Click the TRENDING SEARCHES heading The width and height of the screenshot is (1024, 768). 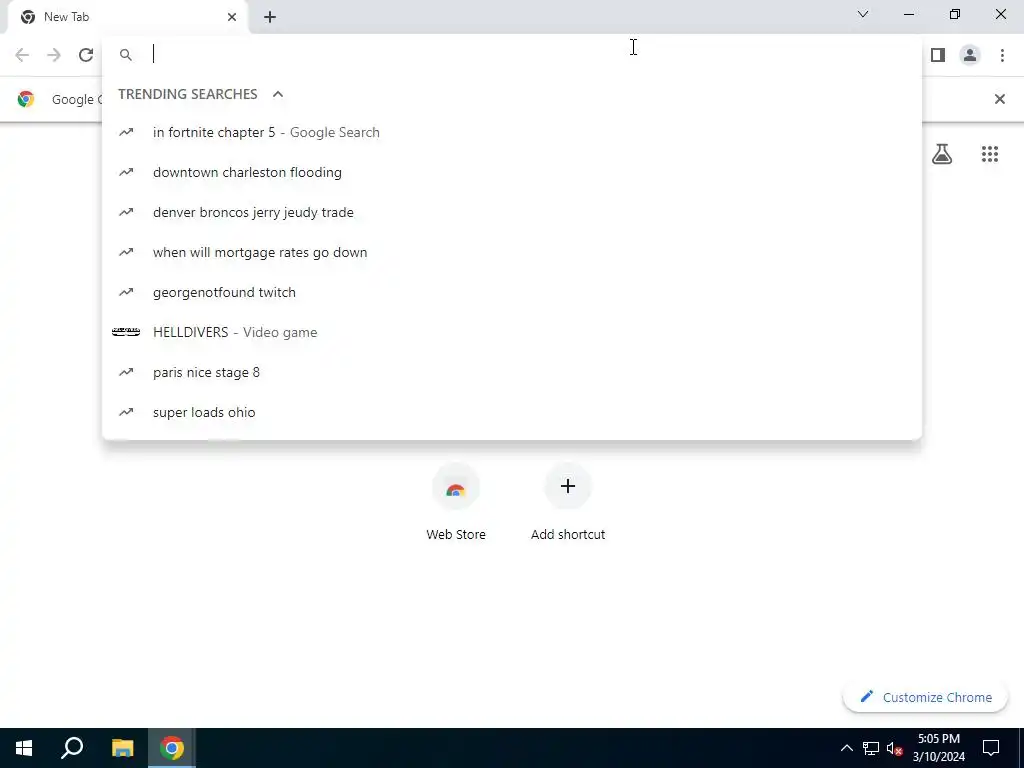[188, 94]
